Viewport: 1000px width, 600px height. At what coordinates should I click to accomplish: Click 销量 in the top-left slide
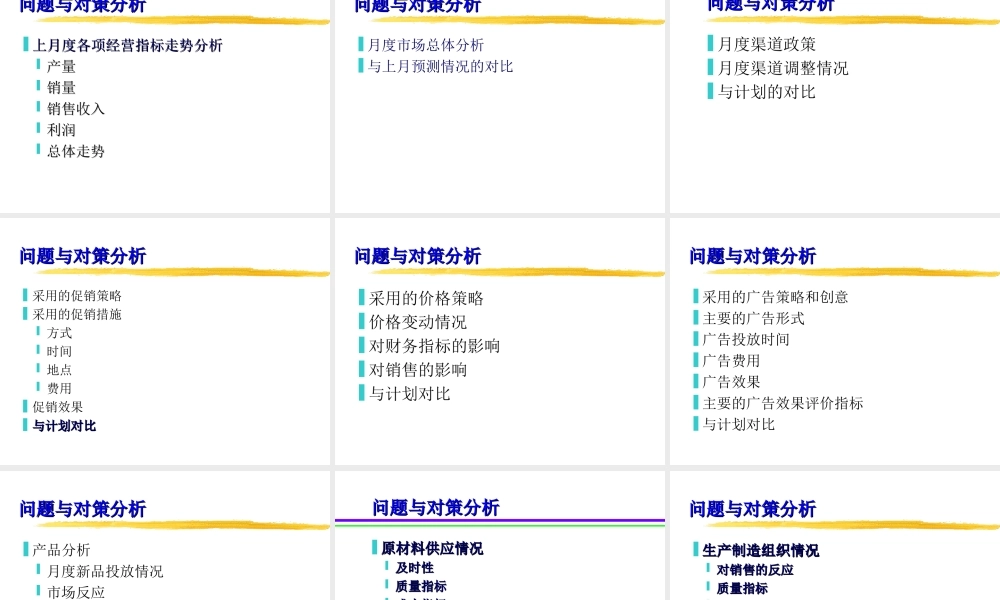pos(61,87)
